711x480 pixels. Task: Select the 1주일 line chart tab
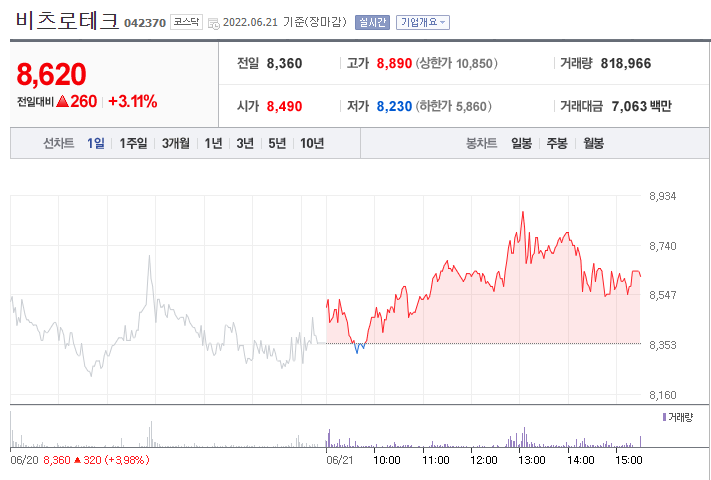[x=133, y=144]
